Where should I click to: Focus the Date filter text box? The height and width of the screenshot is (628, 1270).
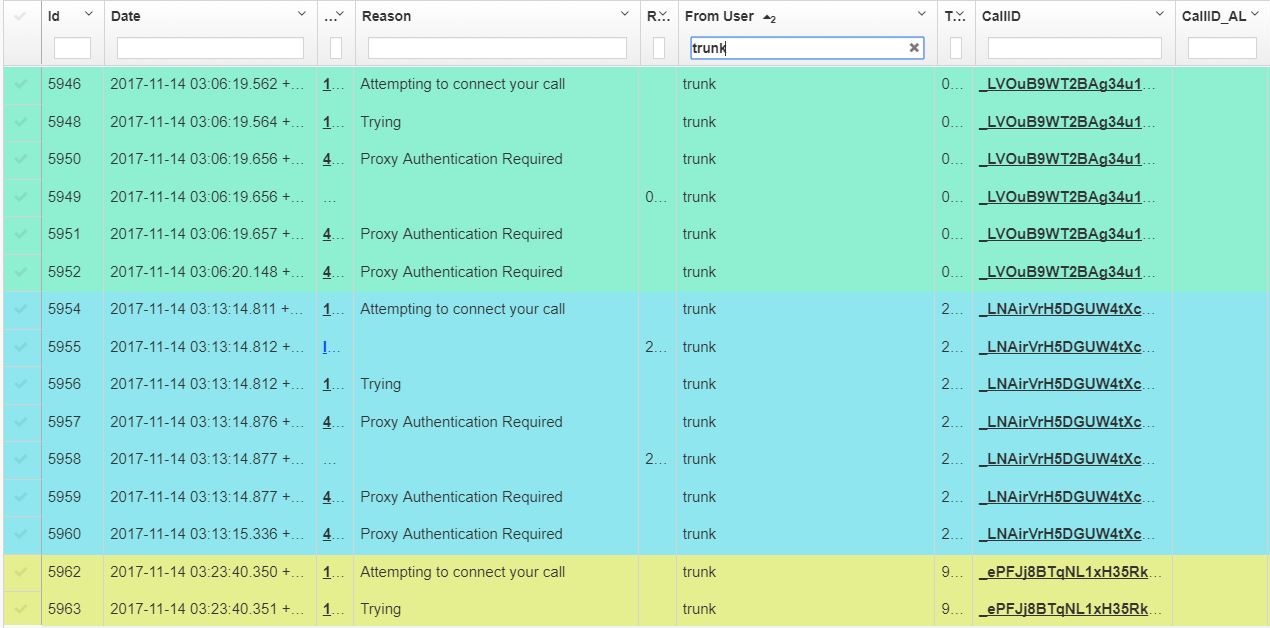[x=210, y=48]
